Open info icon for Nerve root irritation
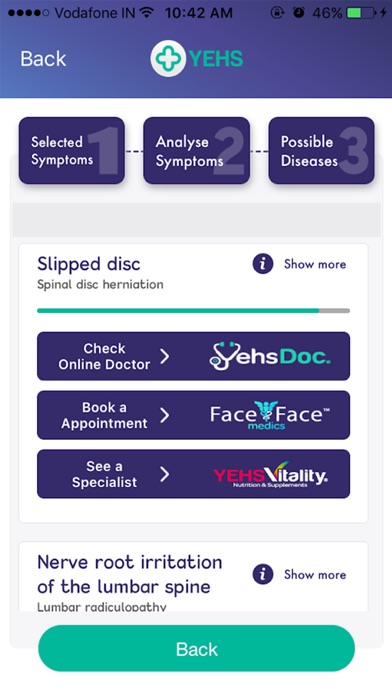 [x=263, y=574]
